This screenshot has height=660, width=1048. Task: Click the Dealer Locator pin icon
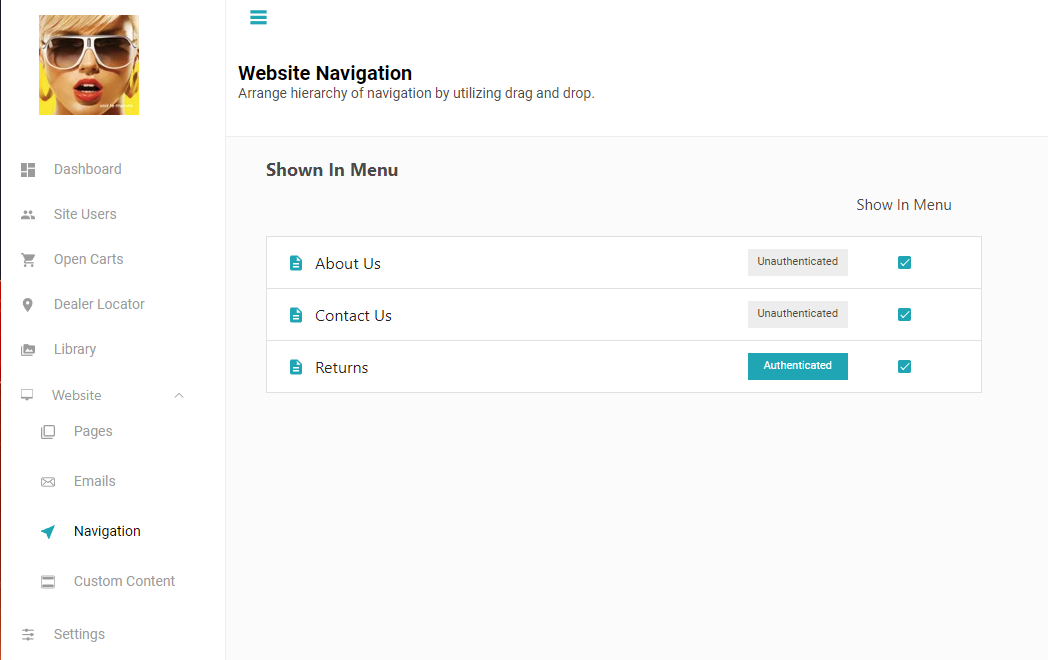(x=27, y=305)
